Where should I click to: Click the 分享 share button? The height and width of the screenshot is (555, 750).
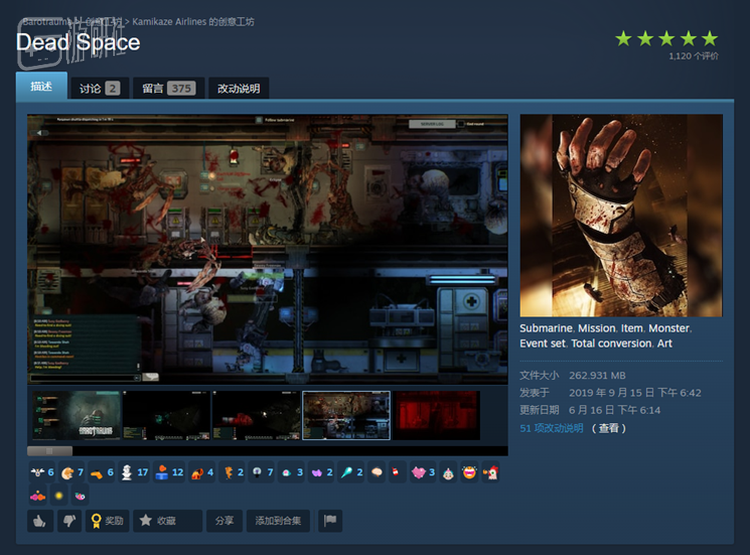224,521
